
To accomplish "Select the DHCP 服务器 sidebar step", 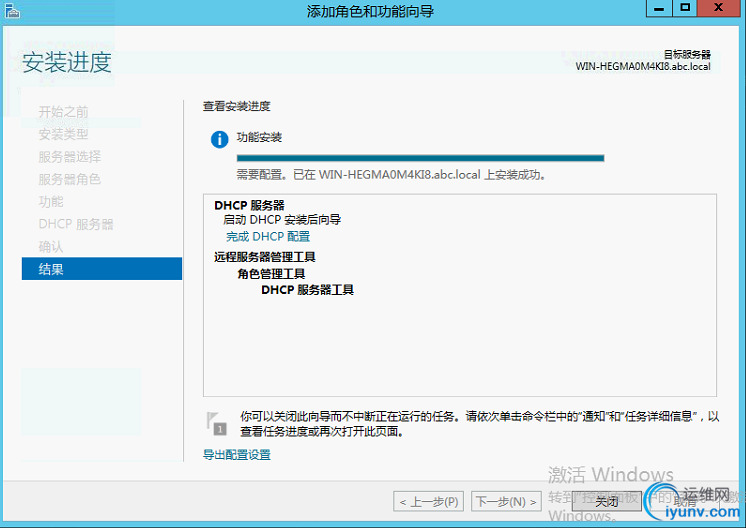I will (76, 224).
